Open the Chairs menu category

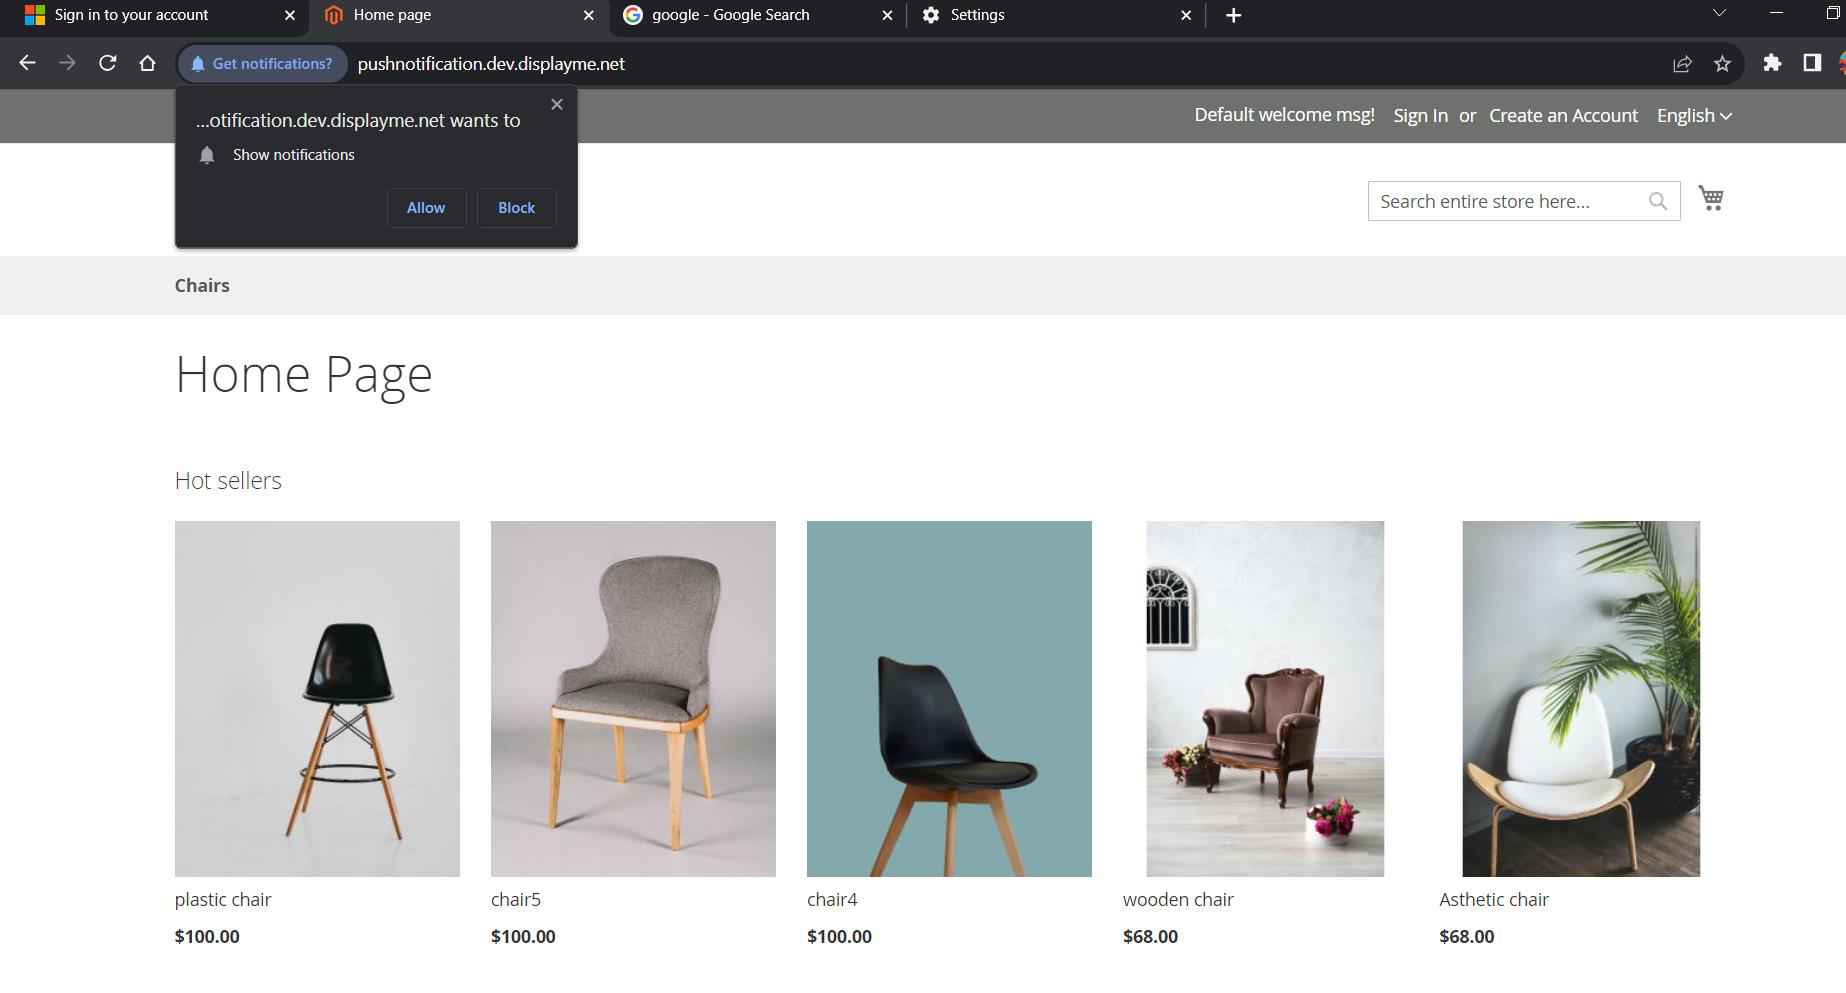[x=202, y=286]
